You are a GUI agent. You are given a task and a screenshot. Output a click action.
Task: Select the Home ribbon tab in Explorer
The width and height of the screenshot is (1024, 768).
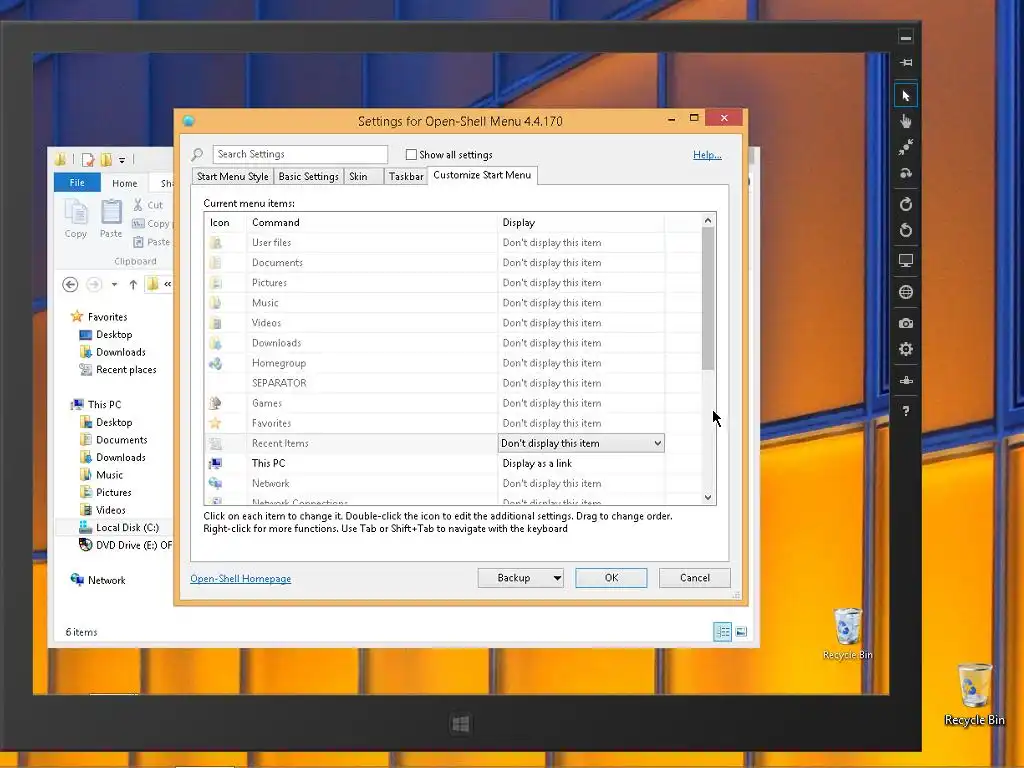(x=124, y=184)
